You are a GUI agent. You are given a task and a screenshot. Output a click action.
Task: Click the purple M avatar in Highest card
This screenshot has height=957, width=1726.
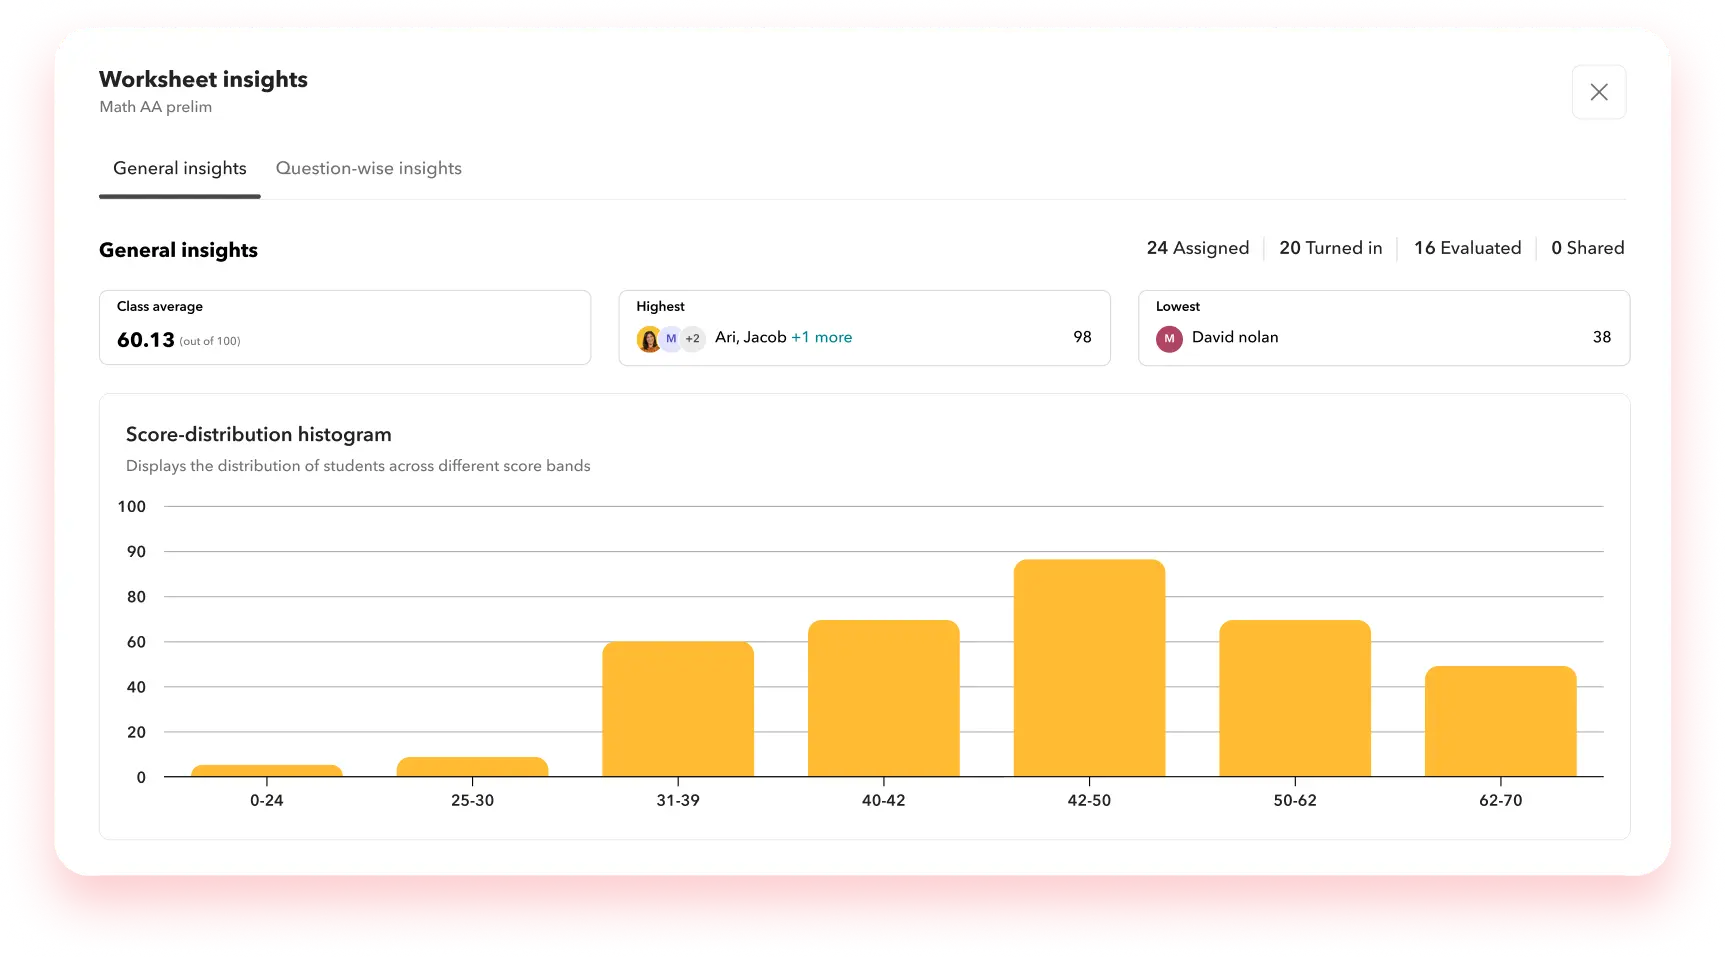point(671,339)
